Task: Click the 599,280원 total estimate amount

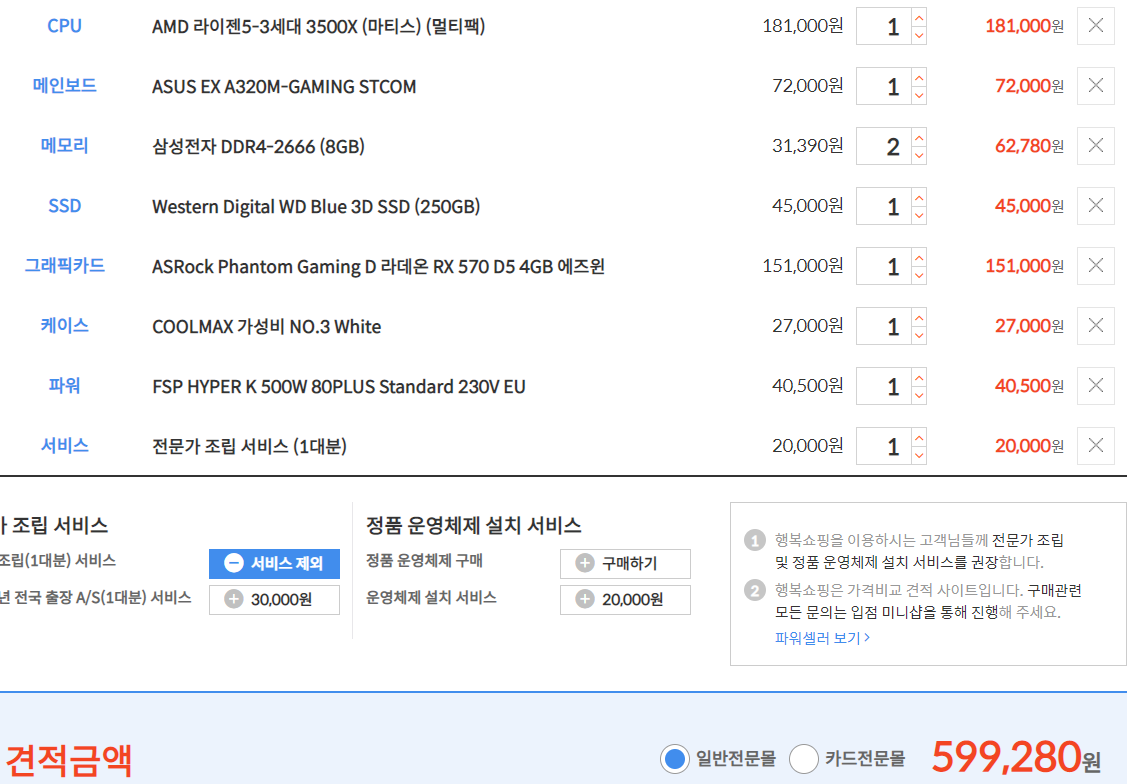Action: point(1016,757)
